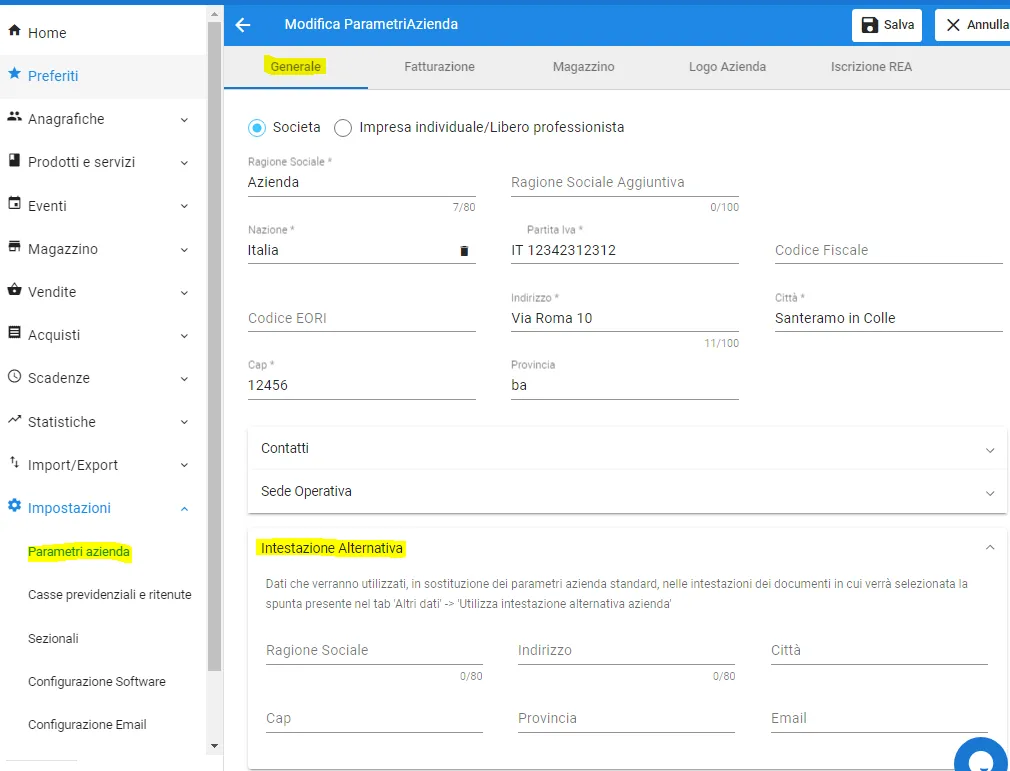1010x771 pixels.
Task: Click the Preferiti star icon
Action: click(14, 74)
